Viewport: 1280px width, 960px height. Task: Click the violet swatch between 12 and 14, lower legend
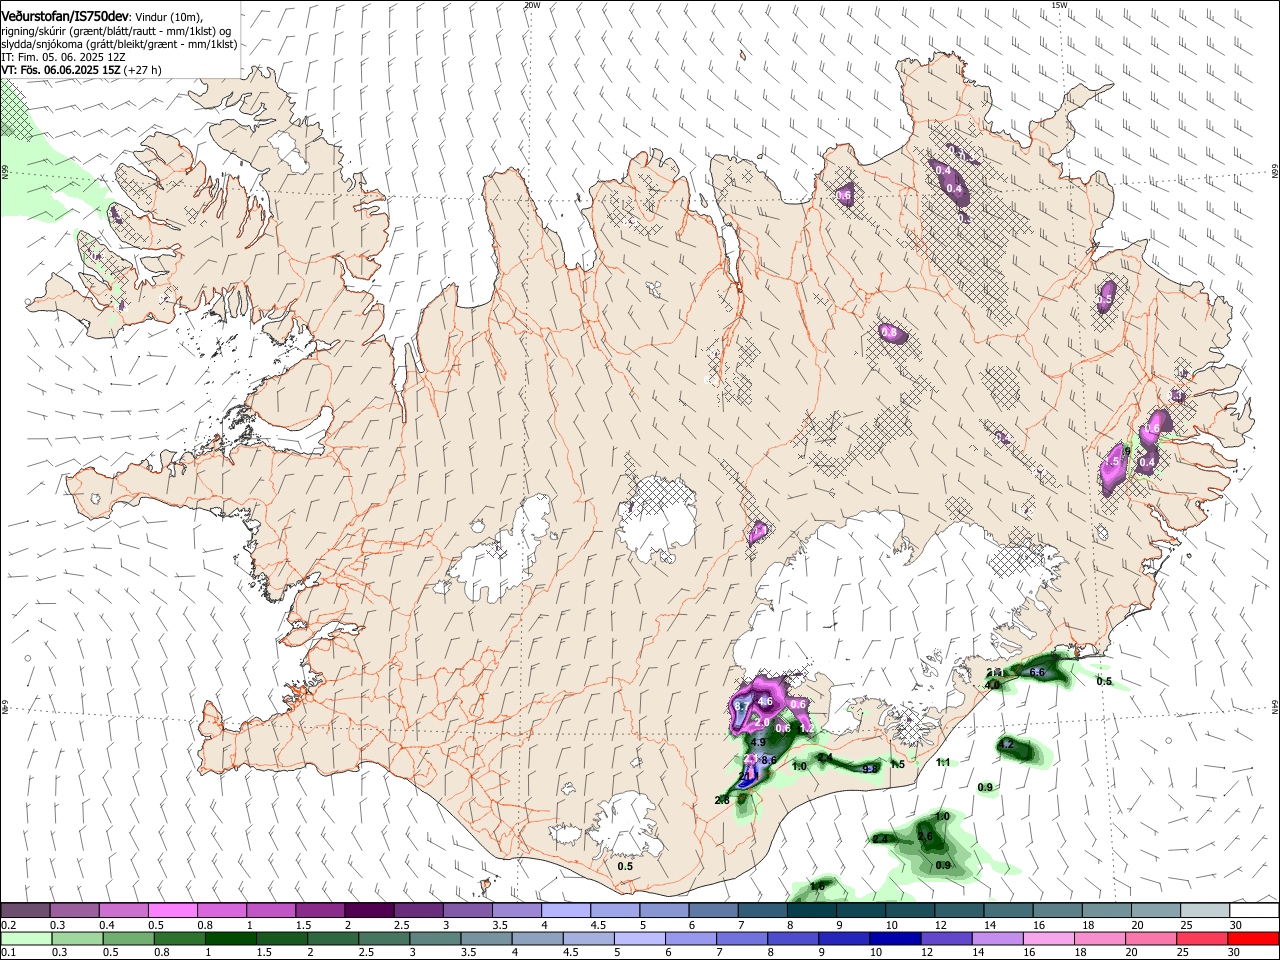click(945, 938)
